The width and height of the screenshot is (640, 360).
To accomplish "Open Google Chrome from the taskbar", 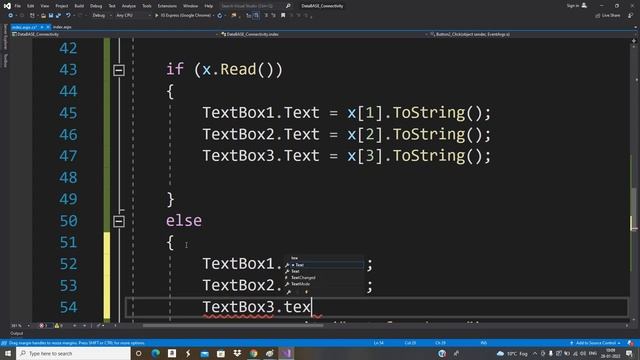I will point(253,353).
